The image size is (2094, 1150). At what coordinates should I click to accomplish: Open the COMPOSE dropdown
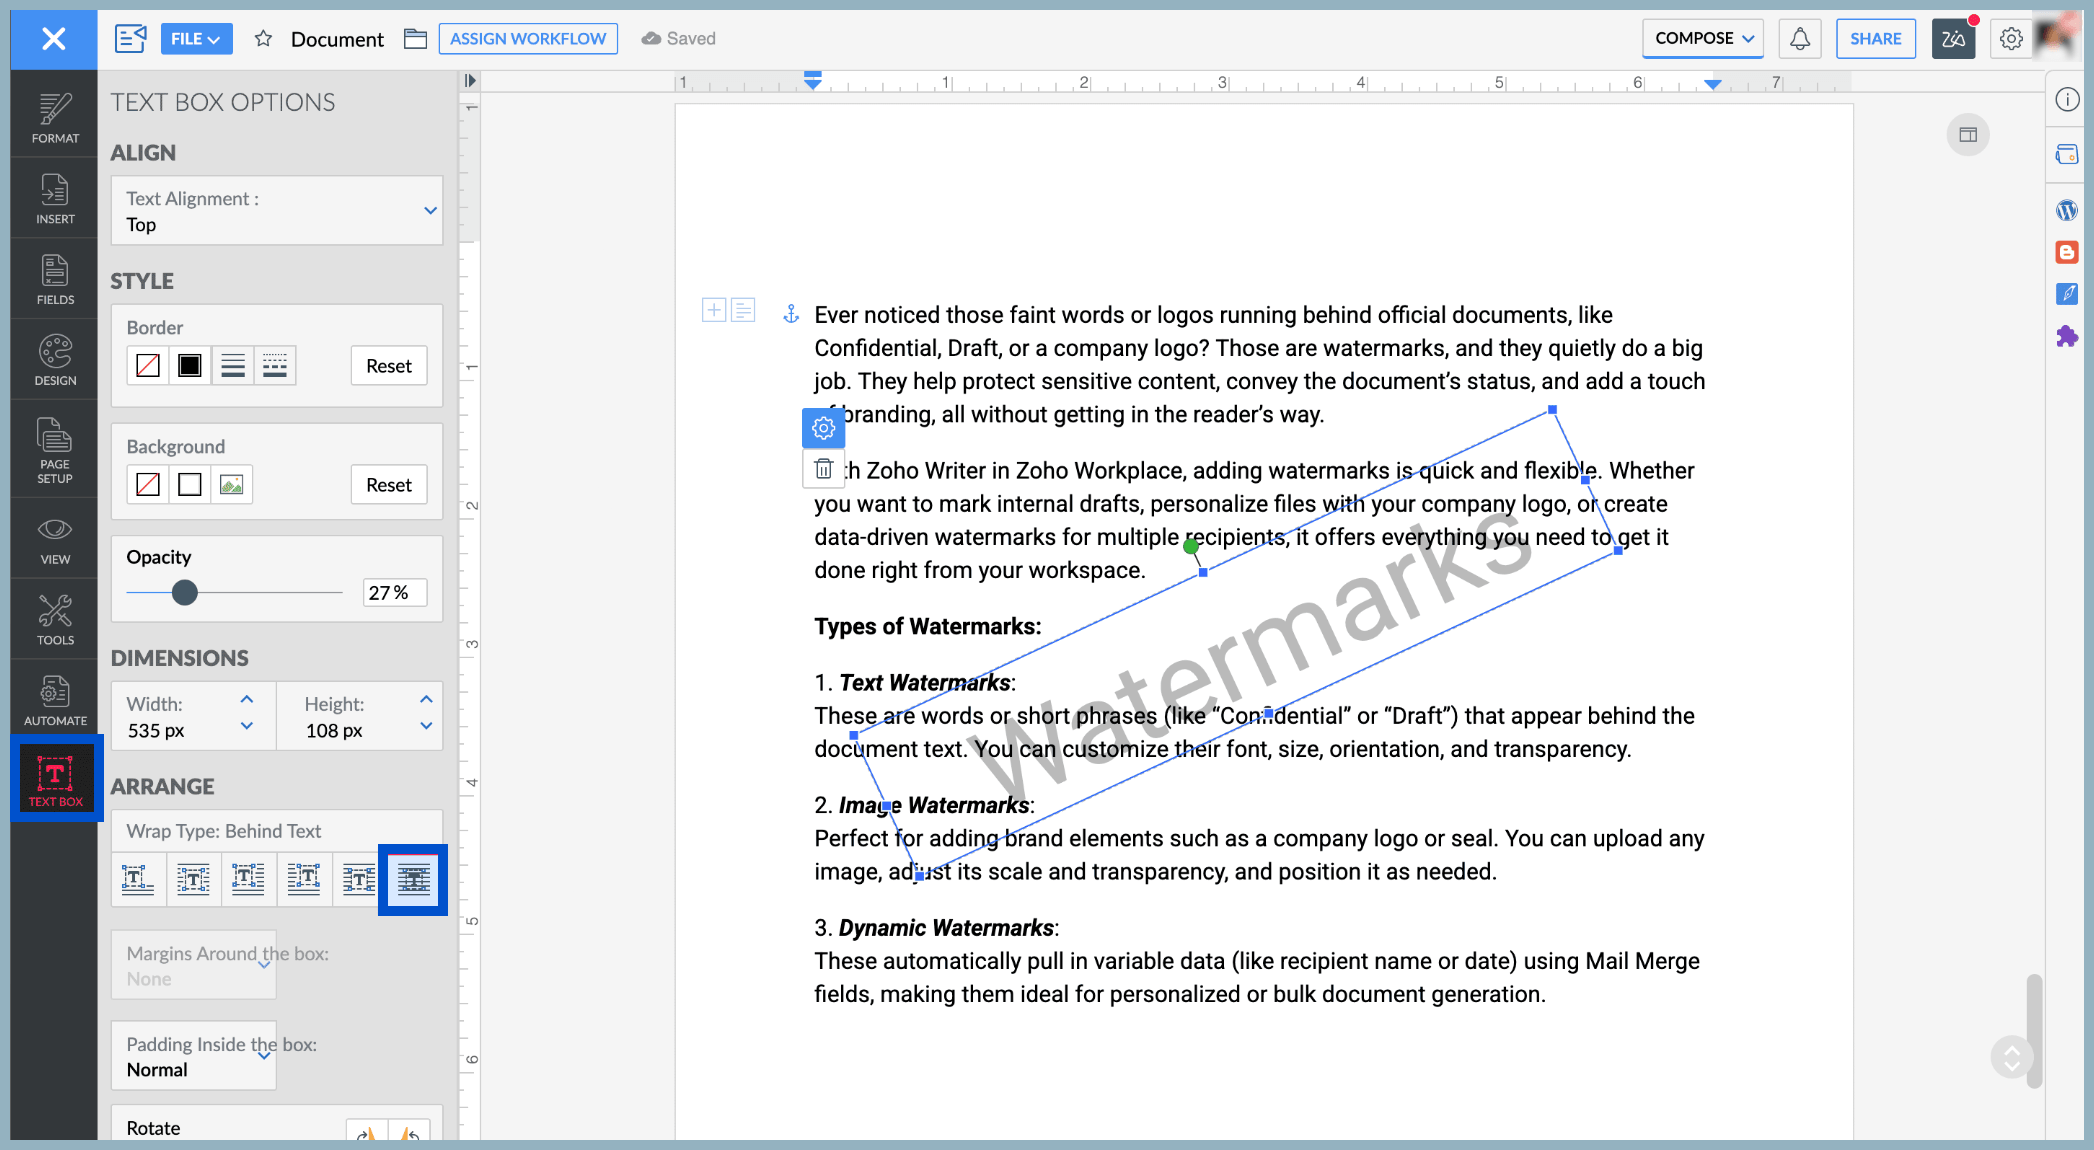tap(1702, 38)
